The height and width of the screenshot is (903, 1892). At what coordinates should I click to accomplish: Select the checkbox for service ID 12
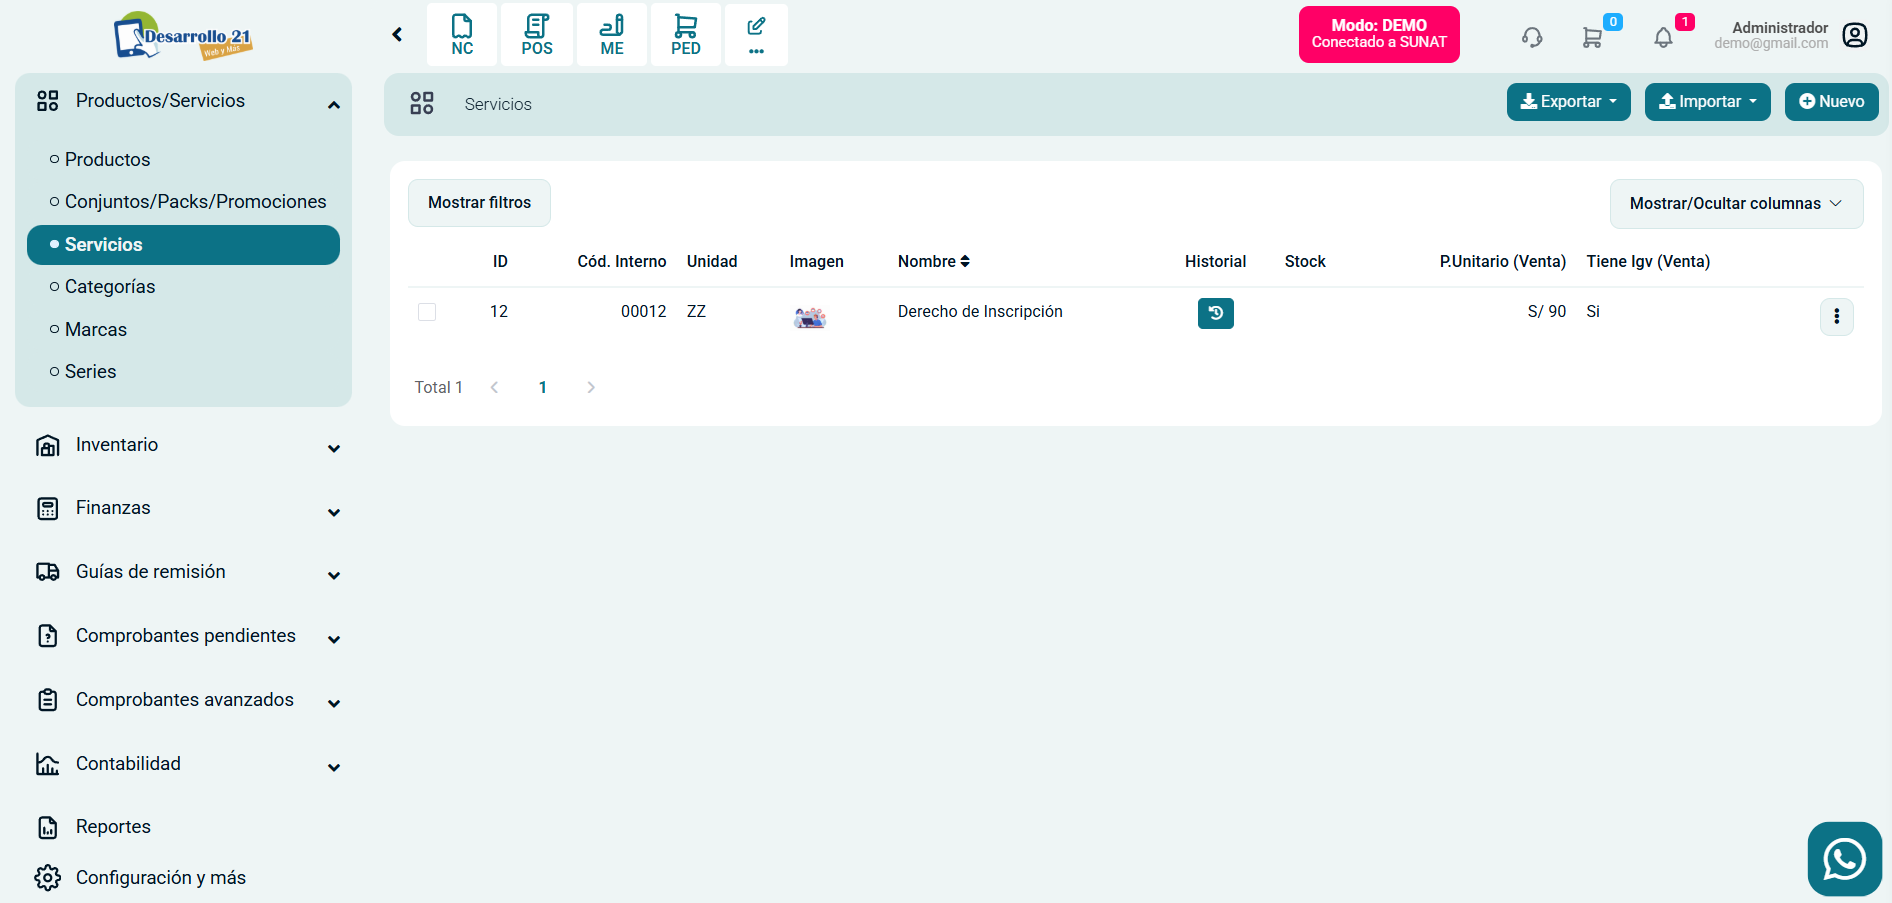[x=427, y=312]
